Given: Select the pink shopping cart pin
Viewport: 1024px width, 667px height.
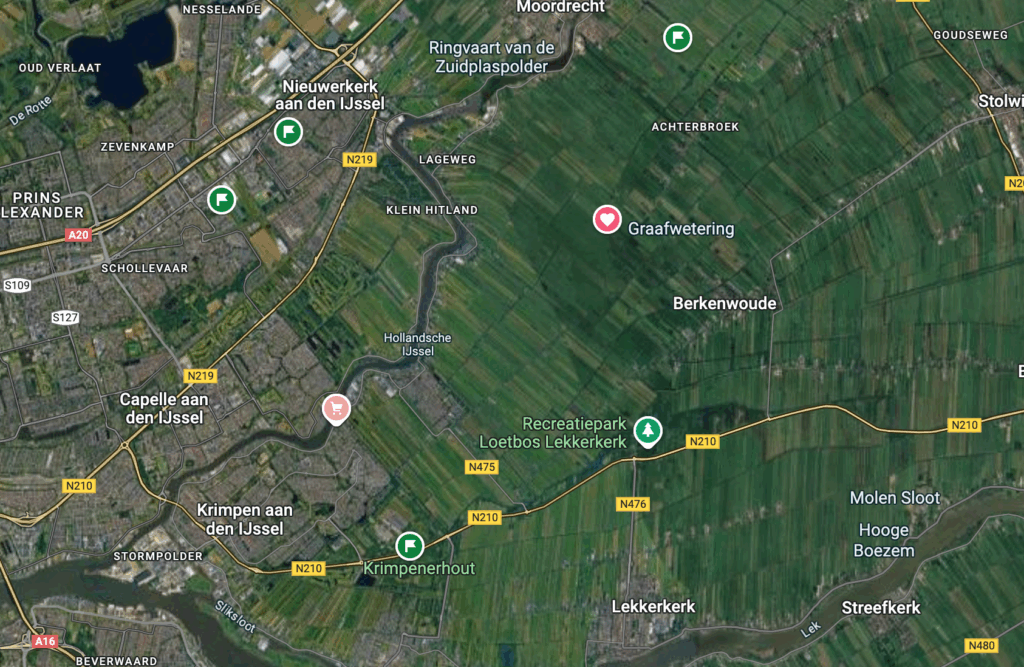Looking at the screenshot, I should pyautogui.click(x=336, y=410).
